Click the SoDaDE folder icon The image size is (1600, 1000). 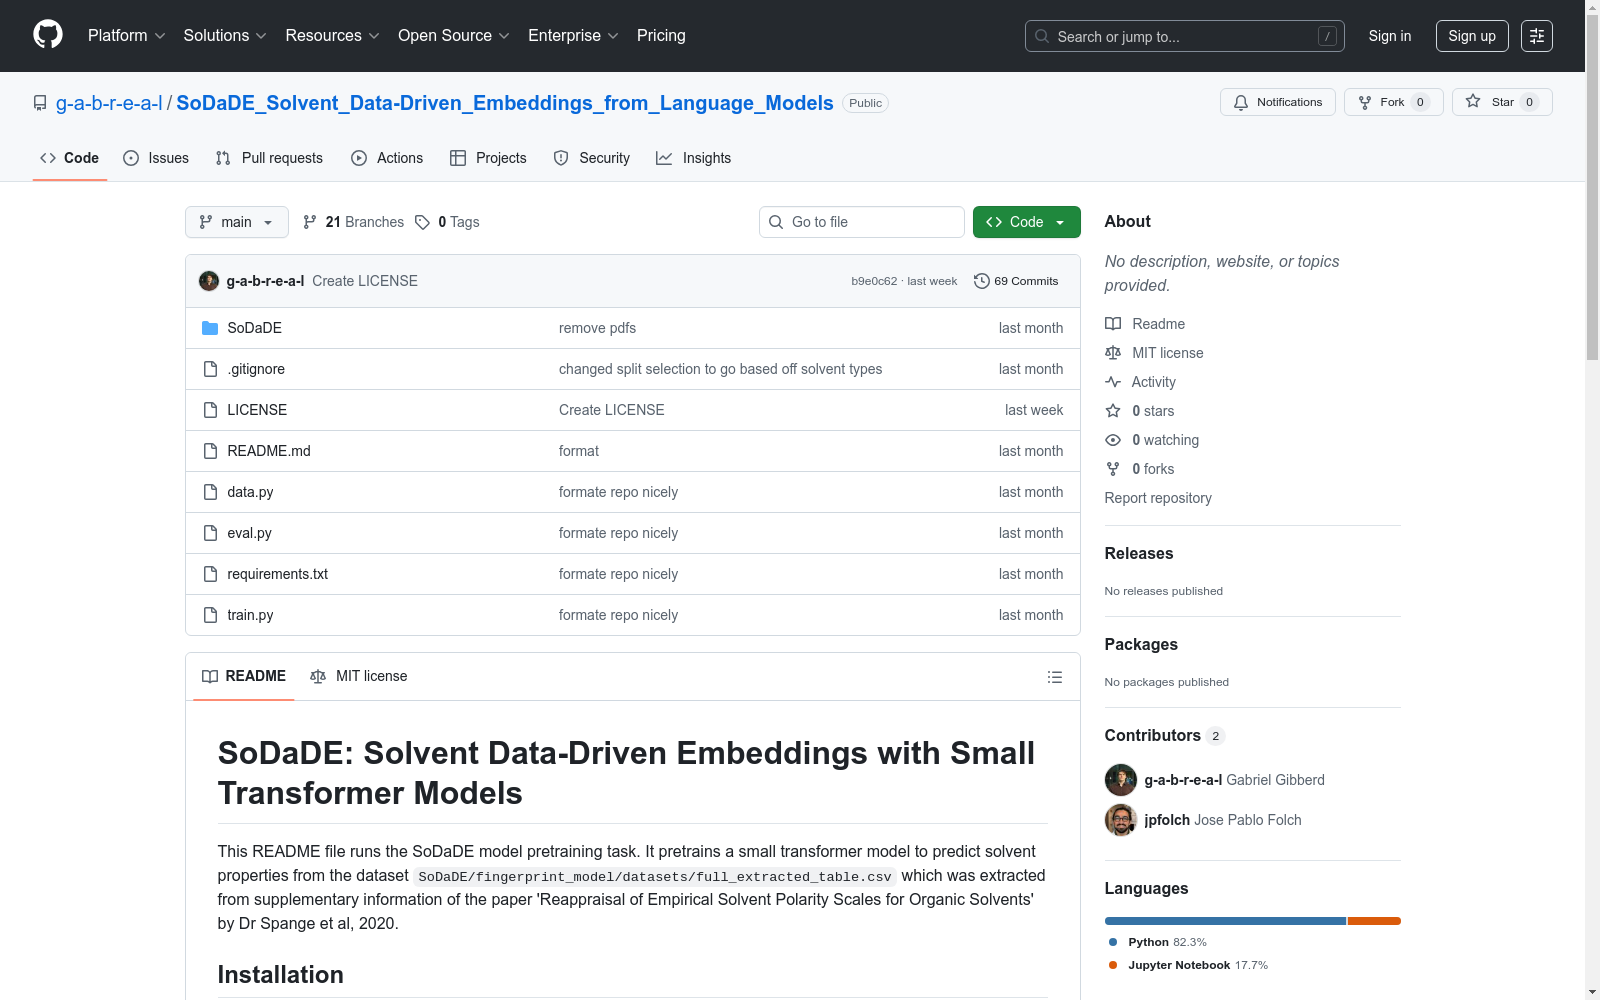pyautogui.click(x=210, y=328)
